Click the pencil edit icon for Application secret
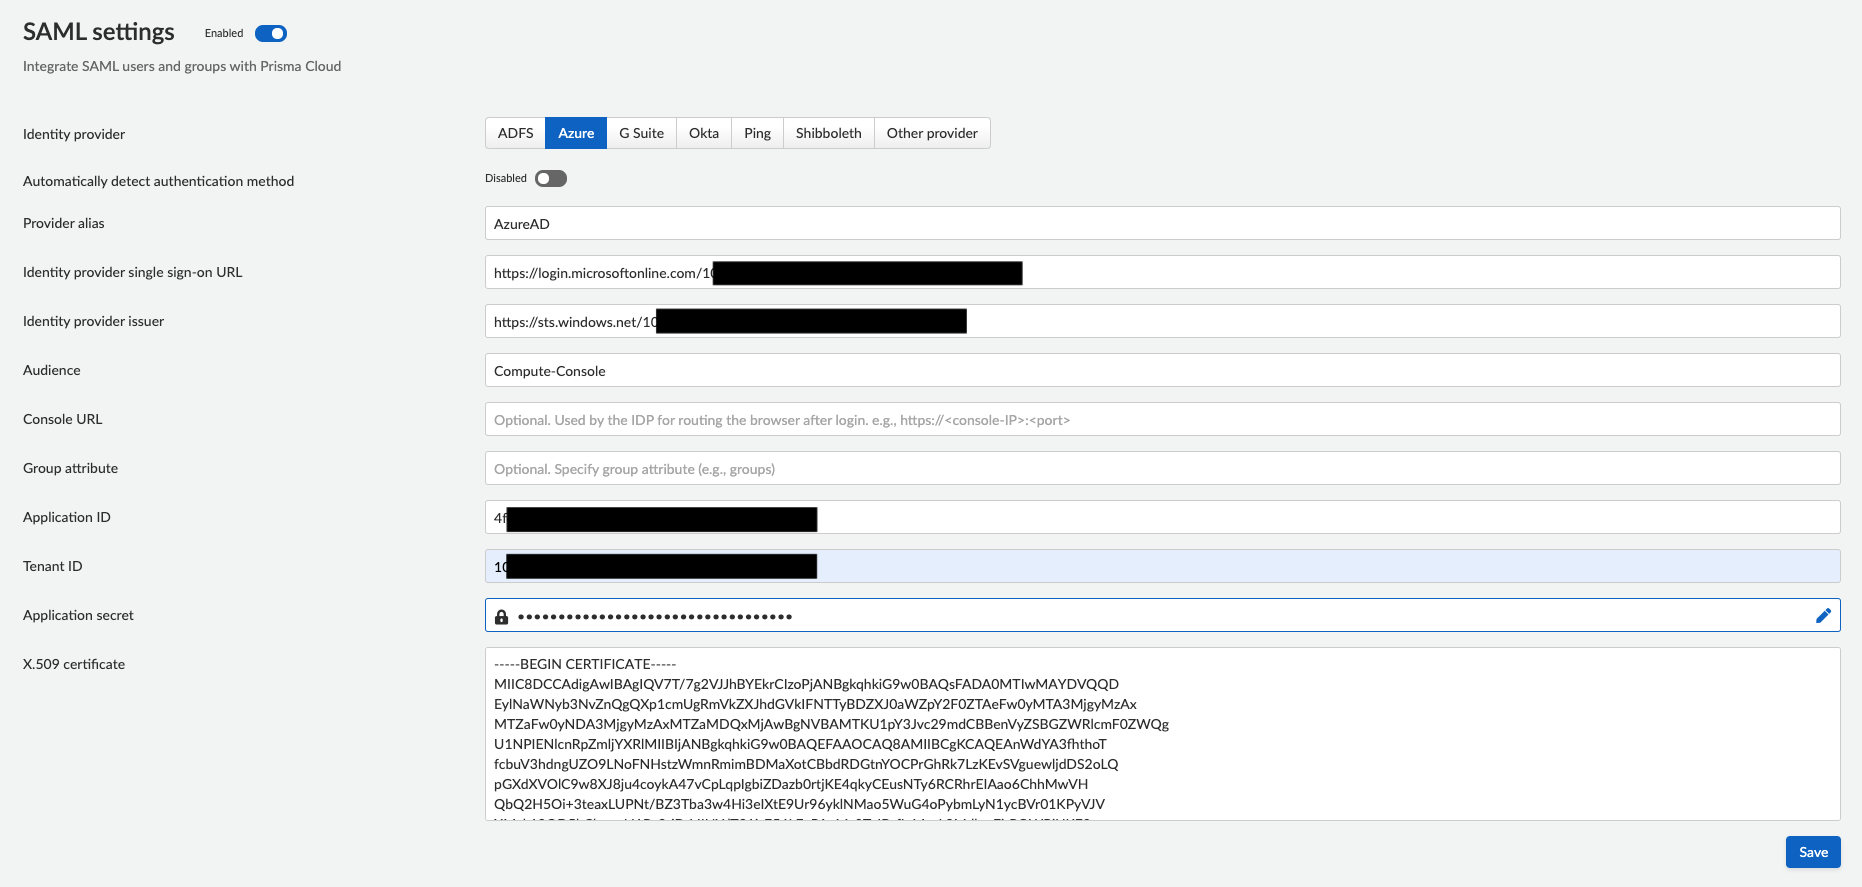Screen dimensions: 1862x887 [x=1823, y=616]
